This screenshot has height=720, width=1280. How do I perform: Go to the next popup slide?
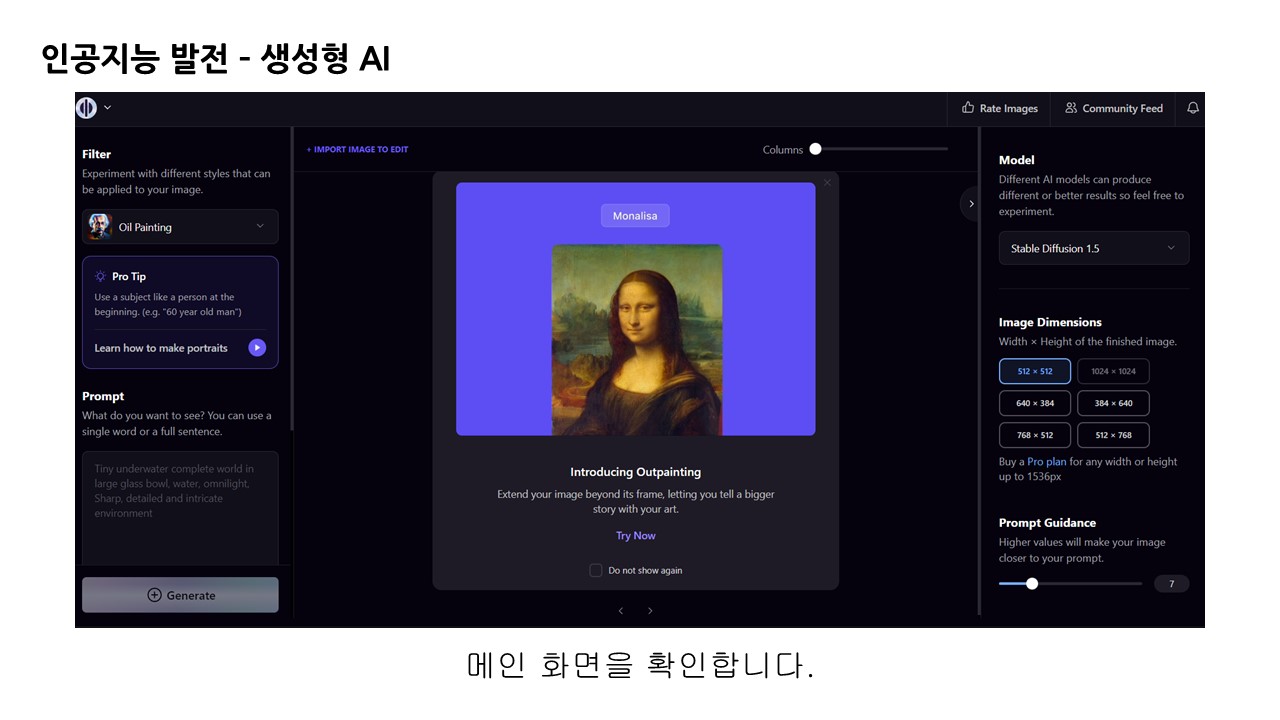pyautogui.click(x=650, y=611)
